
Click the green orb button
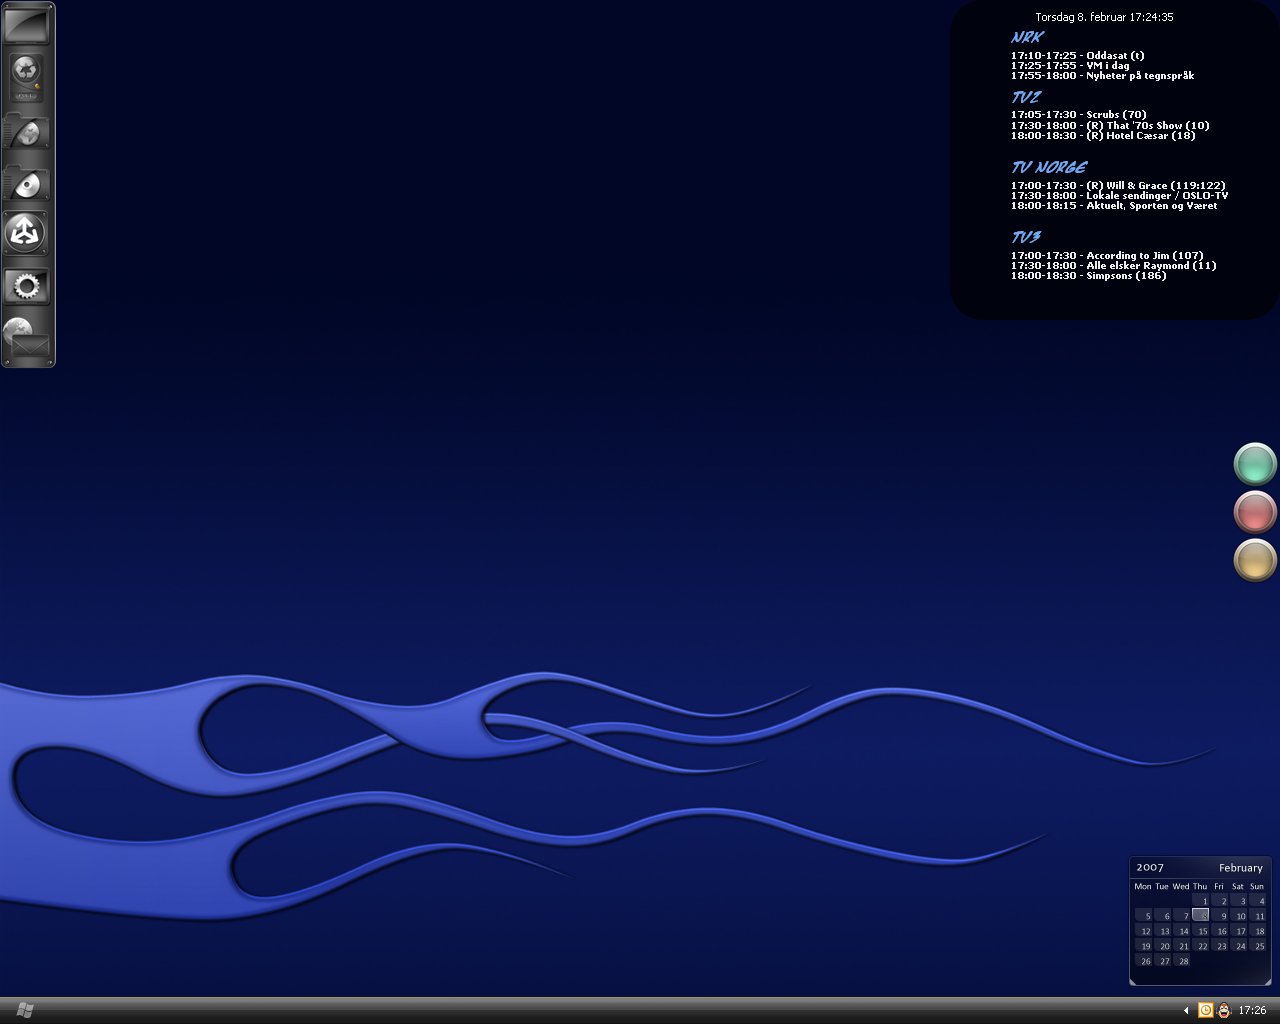[1255, 464]
